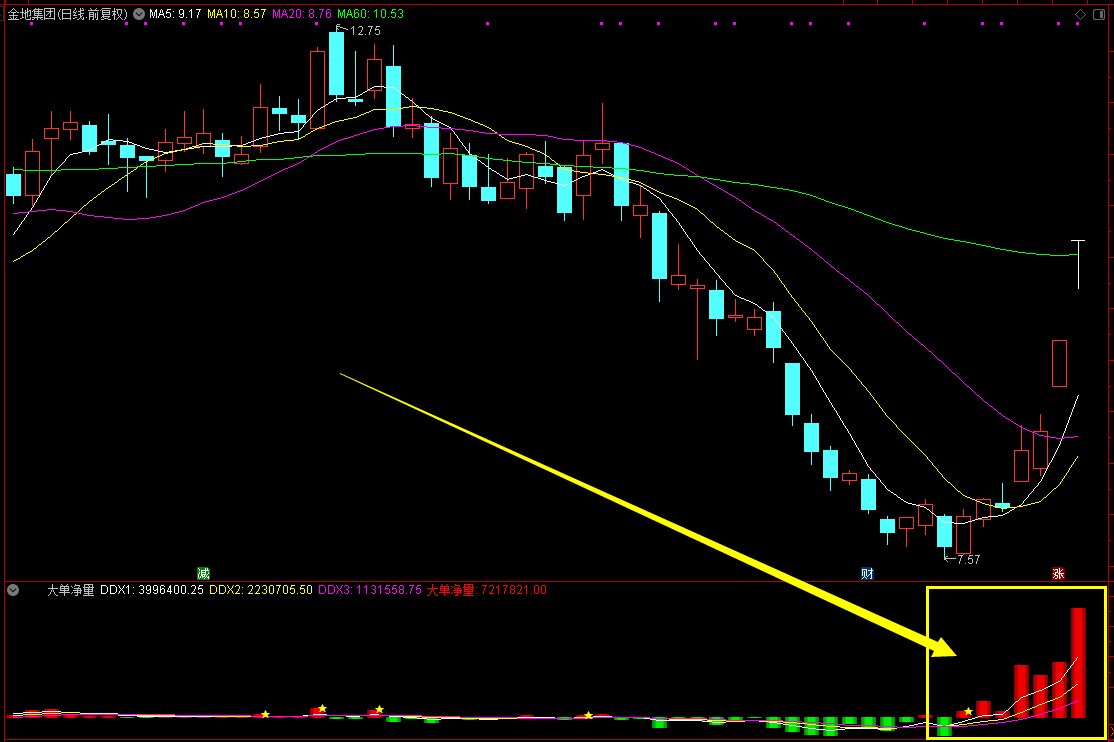The width and height of the screenshot is (1114, 742).
Task: Click the DDX3: 1131558.75 value
Action: coord(369,590)
